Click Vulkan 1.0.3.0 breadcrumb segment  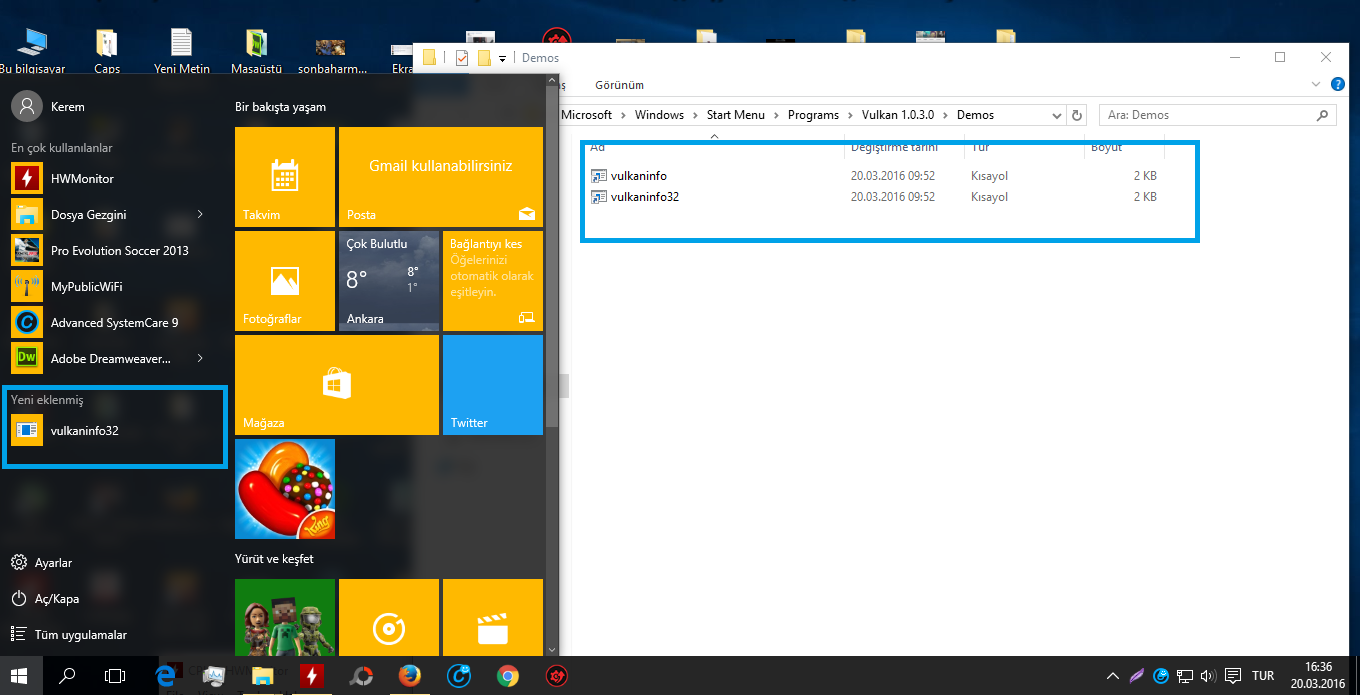898,115
